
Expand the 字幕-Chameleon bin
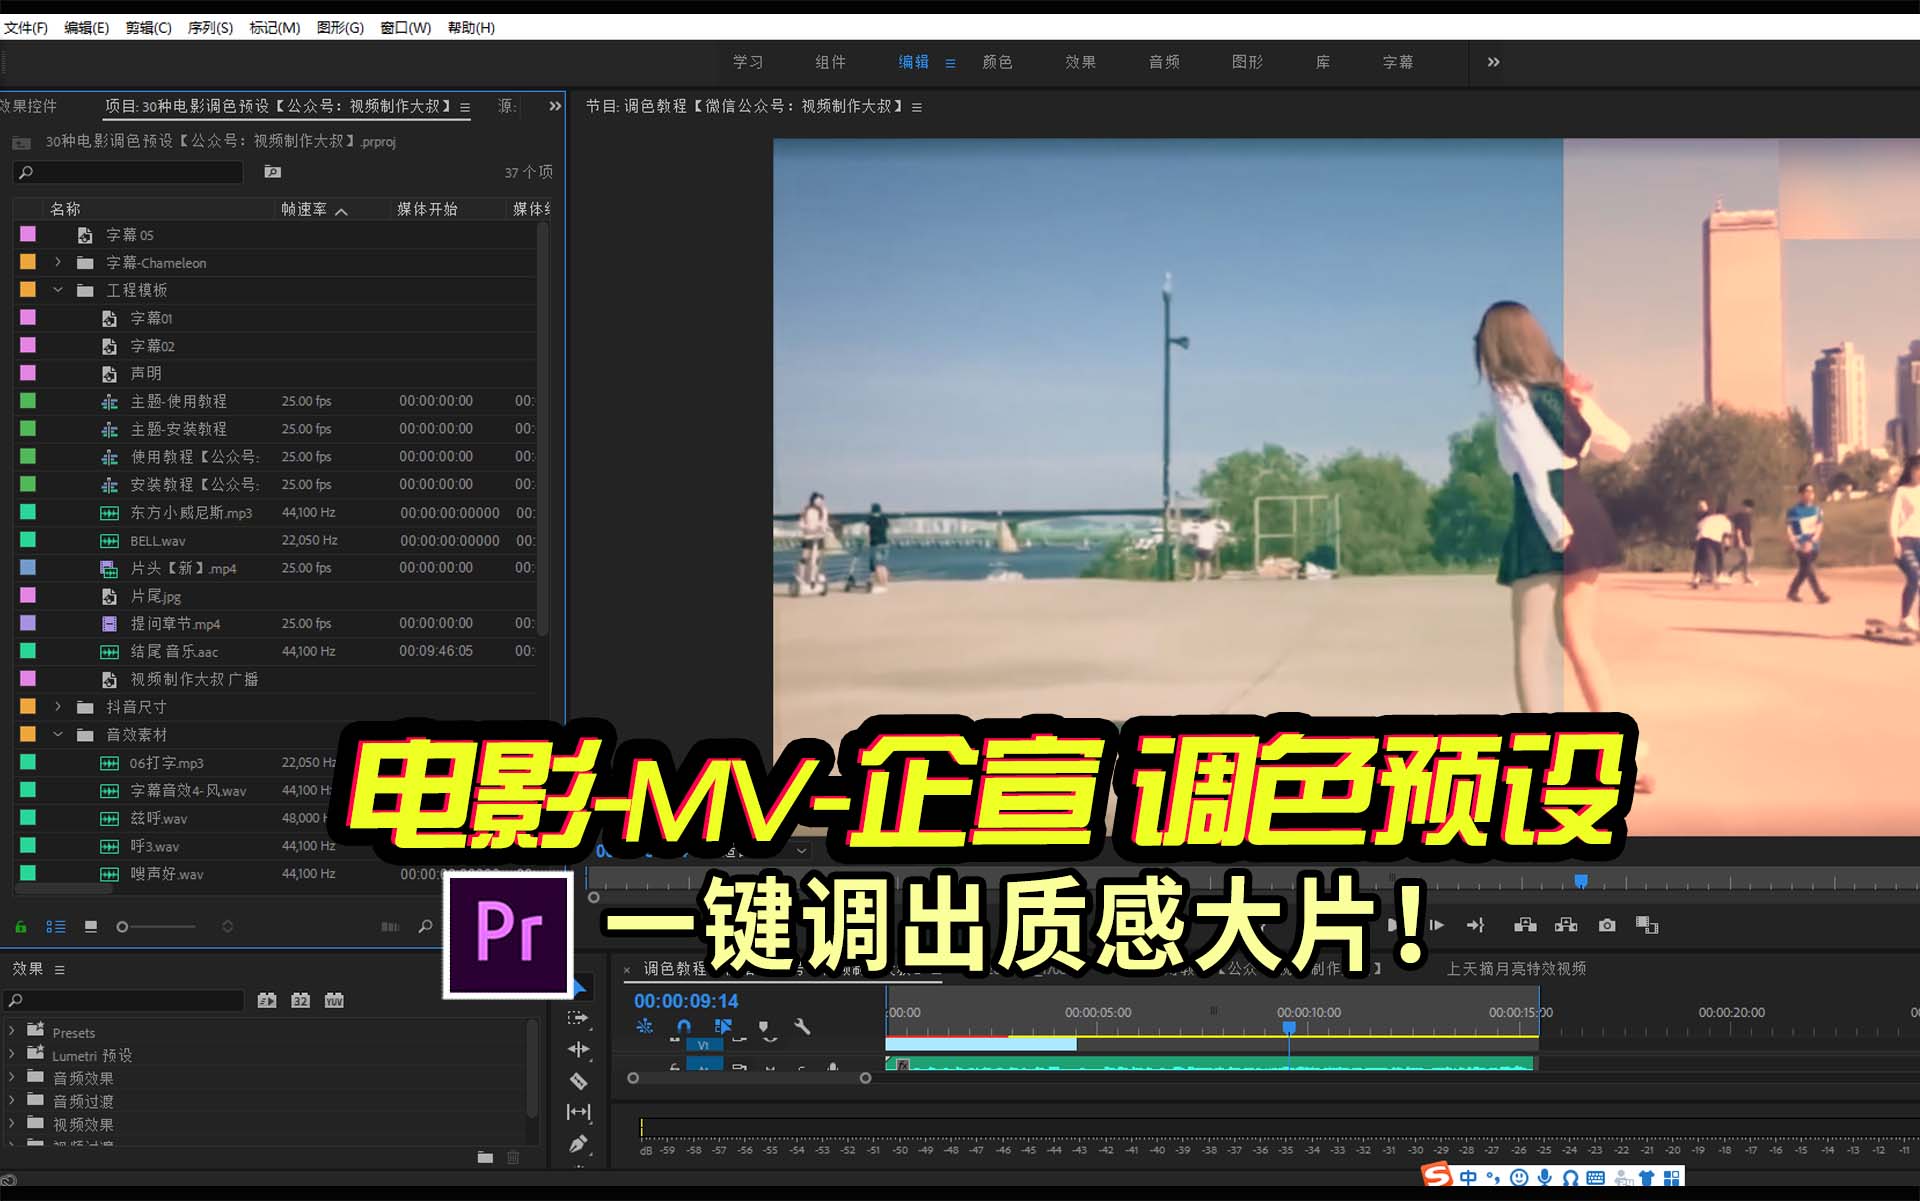tap(58, 262)
